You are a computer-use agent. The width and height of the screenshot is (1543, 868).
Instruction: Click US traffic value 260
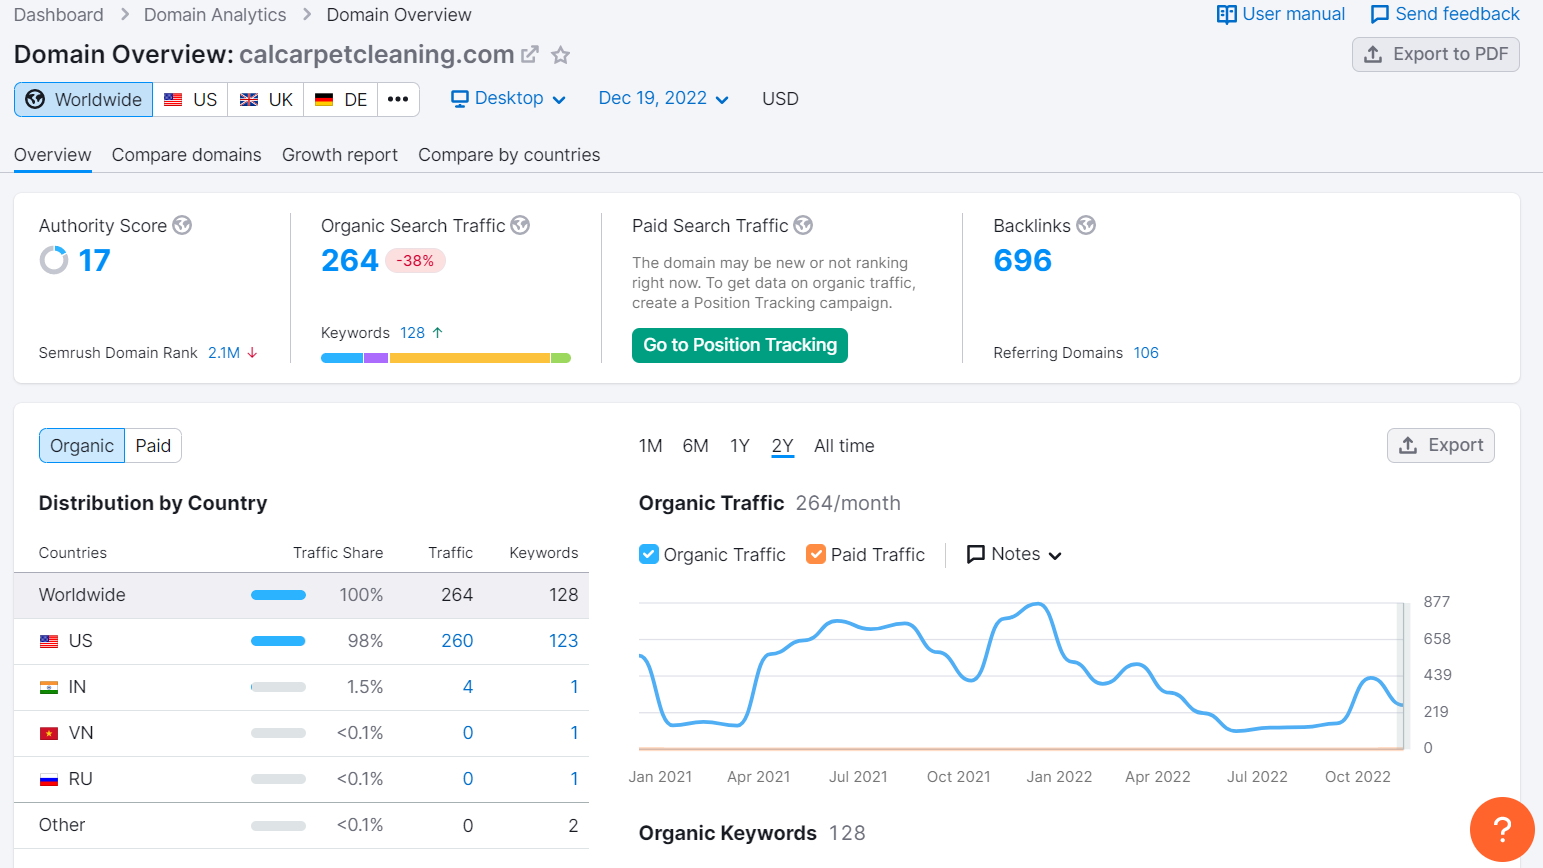click(x=457, y=641)
